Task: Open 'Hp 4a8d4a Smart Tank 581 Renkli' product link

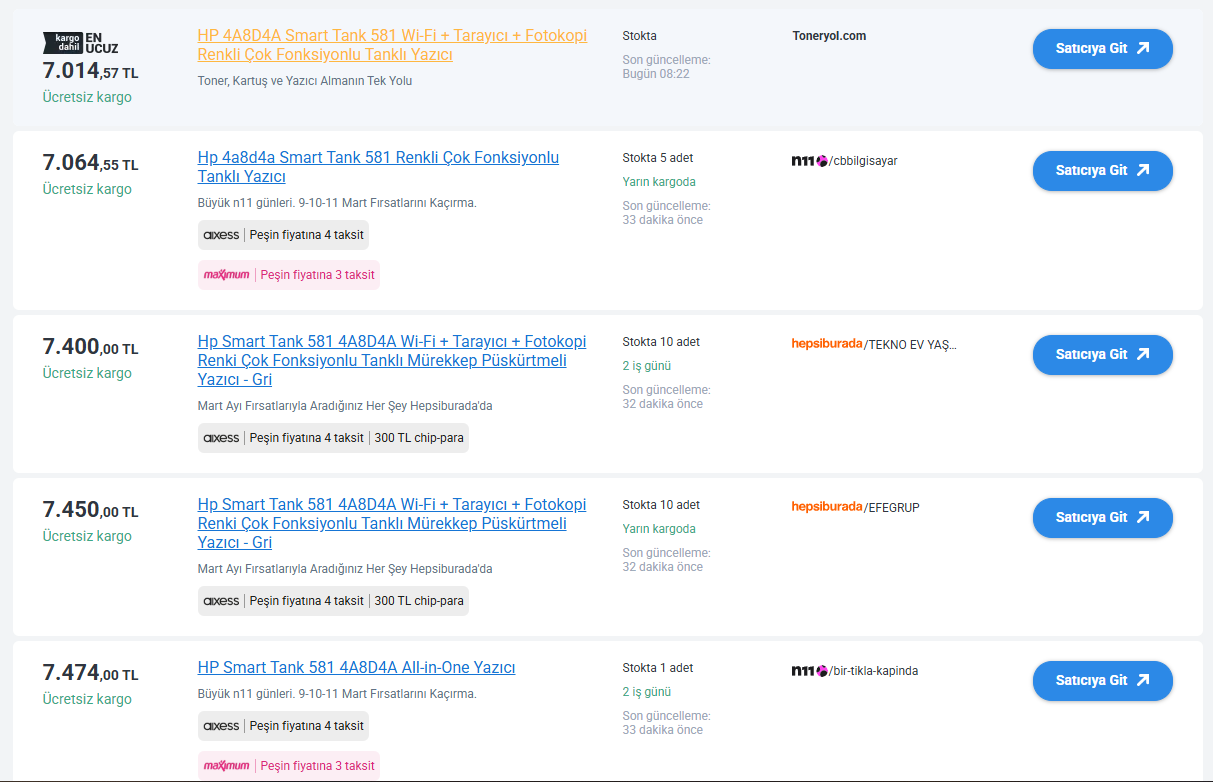Action: 378,167
